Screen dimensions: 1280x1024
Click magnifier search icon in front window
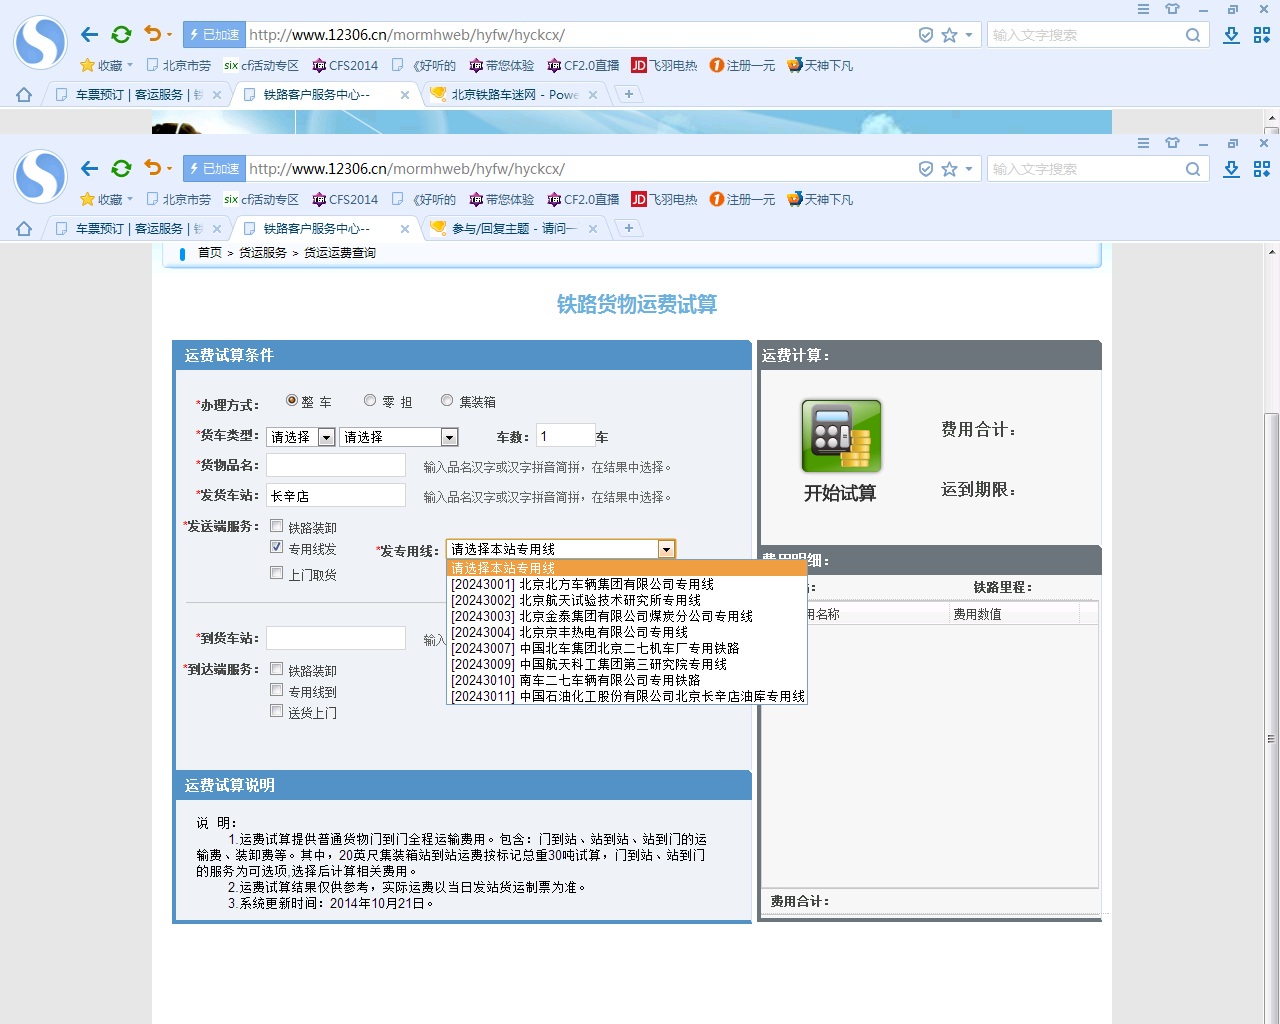1193,169
